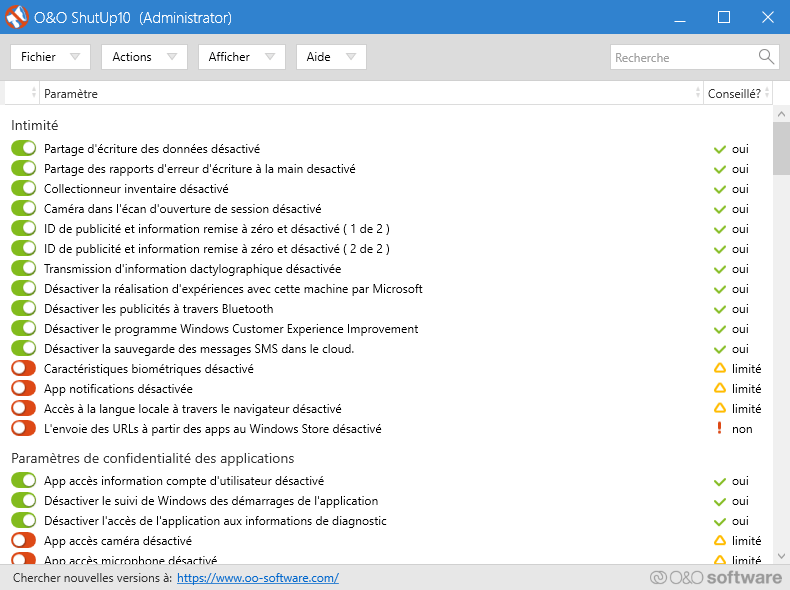Toggle Transmission d'information dactylographique switch
This screenshot has height=590, width=790.
click(x=24, y=268)
